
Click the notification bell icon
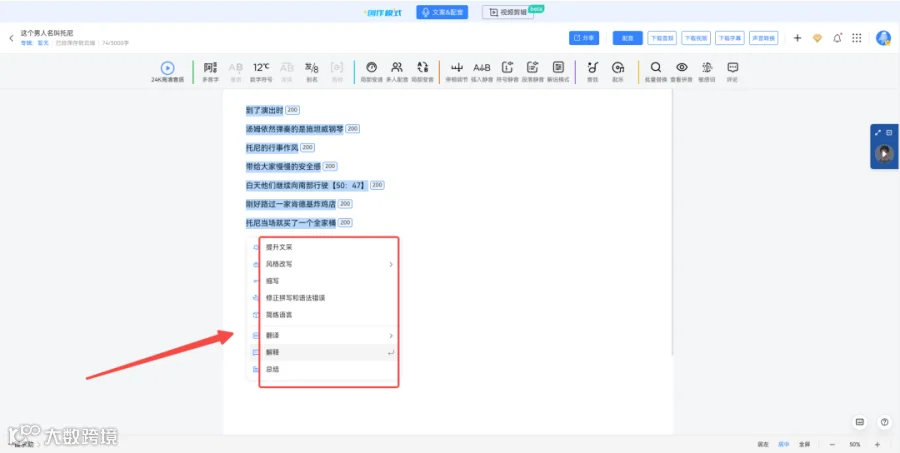[837, 38]
